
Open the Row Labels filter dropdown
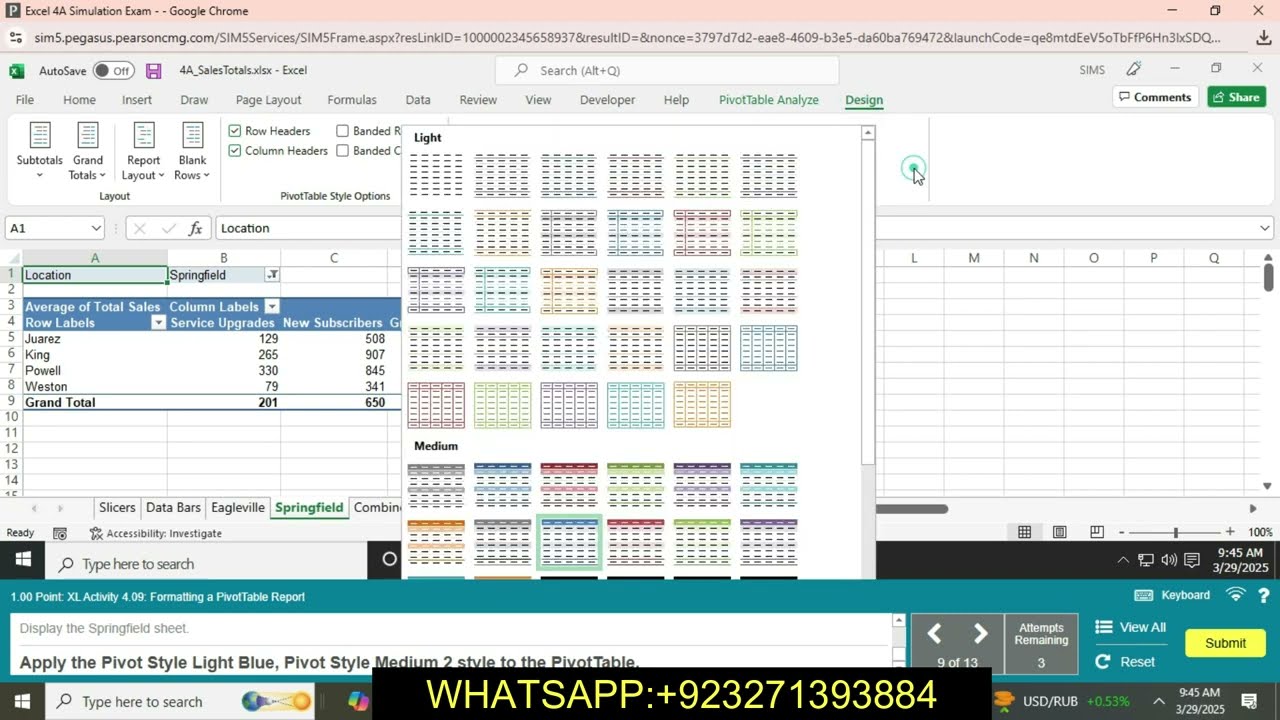click(x=158, y=323)
